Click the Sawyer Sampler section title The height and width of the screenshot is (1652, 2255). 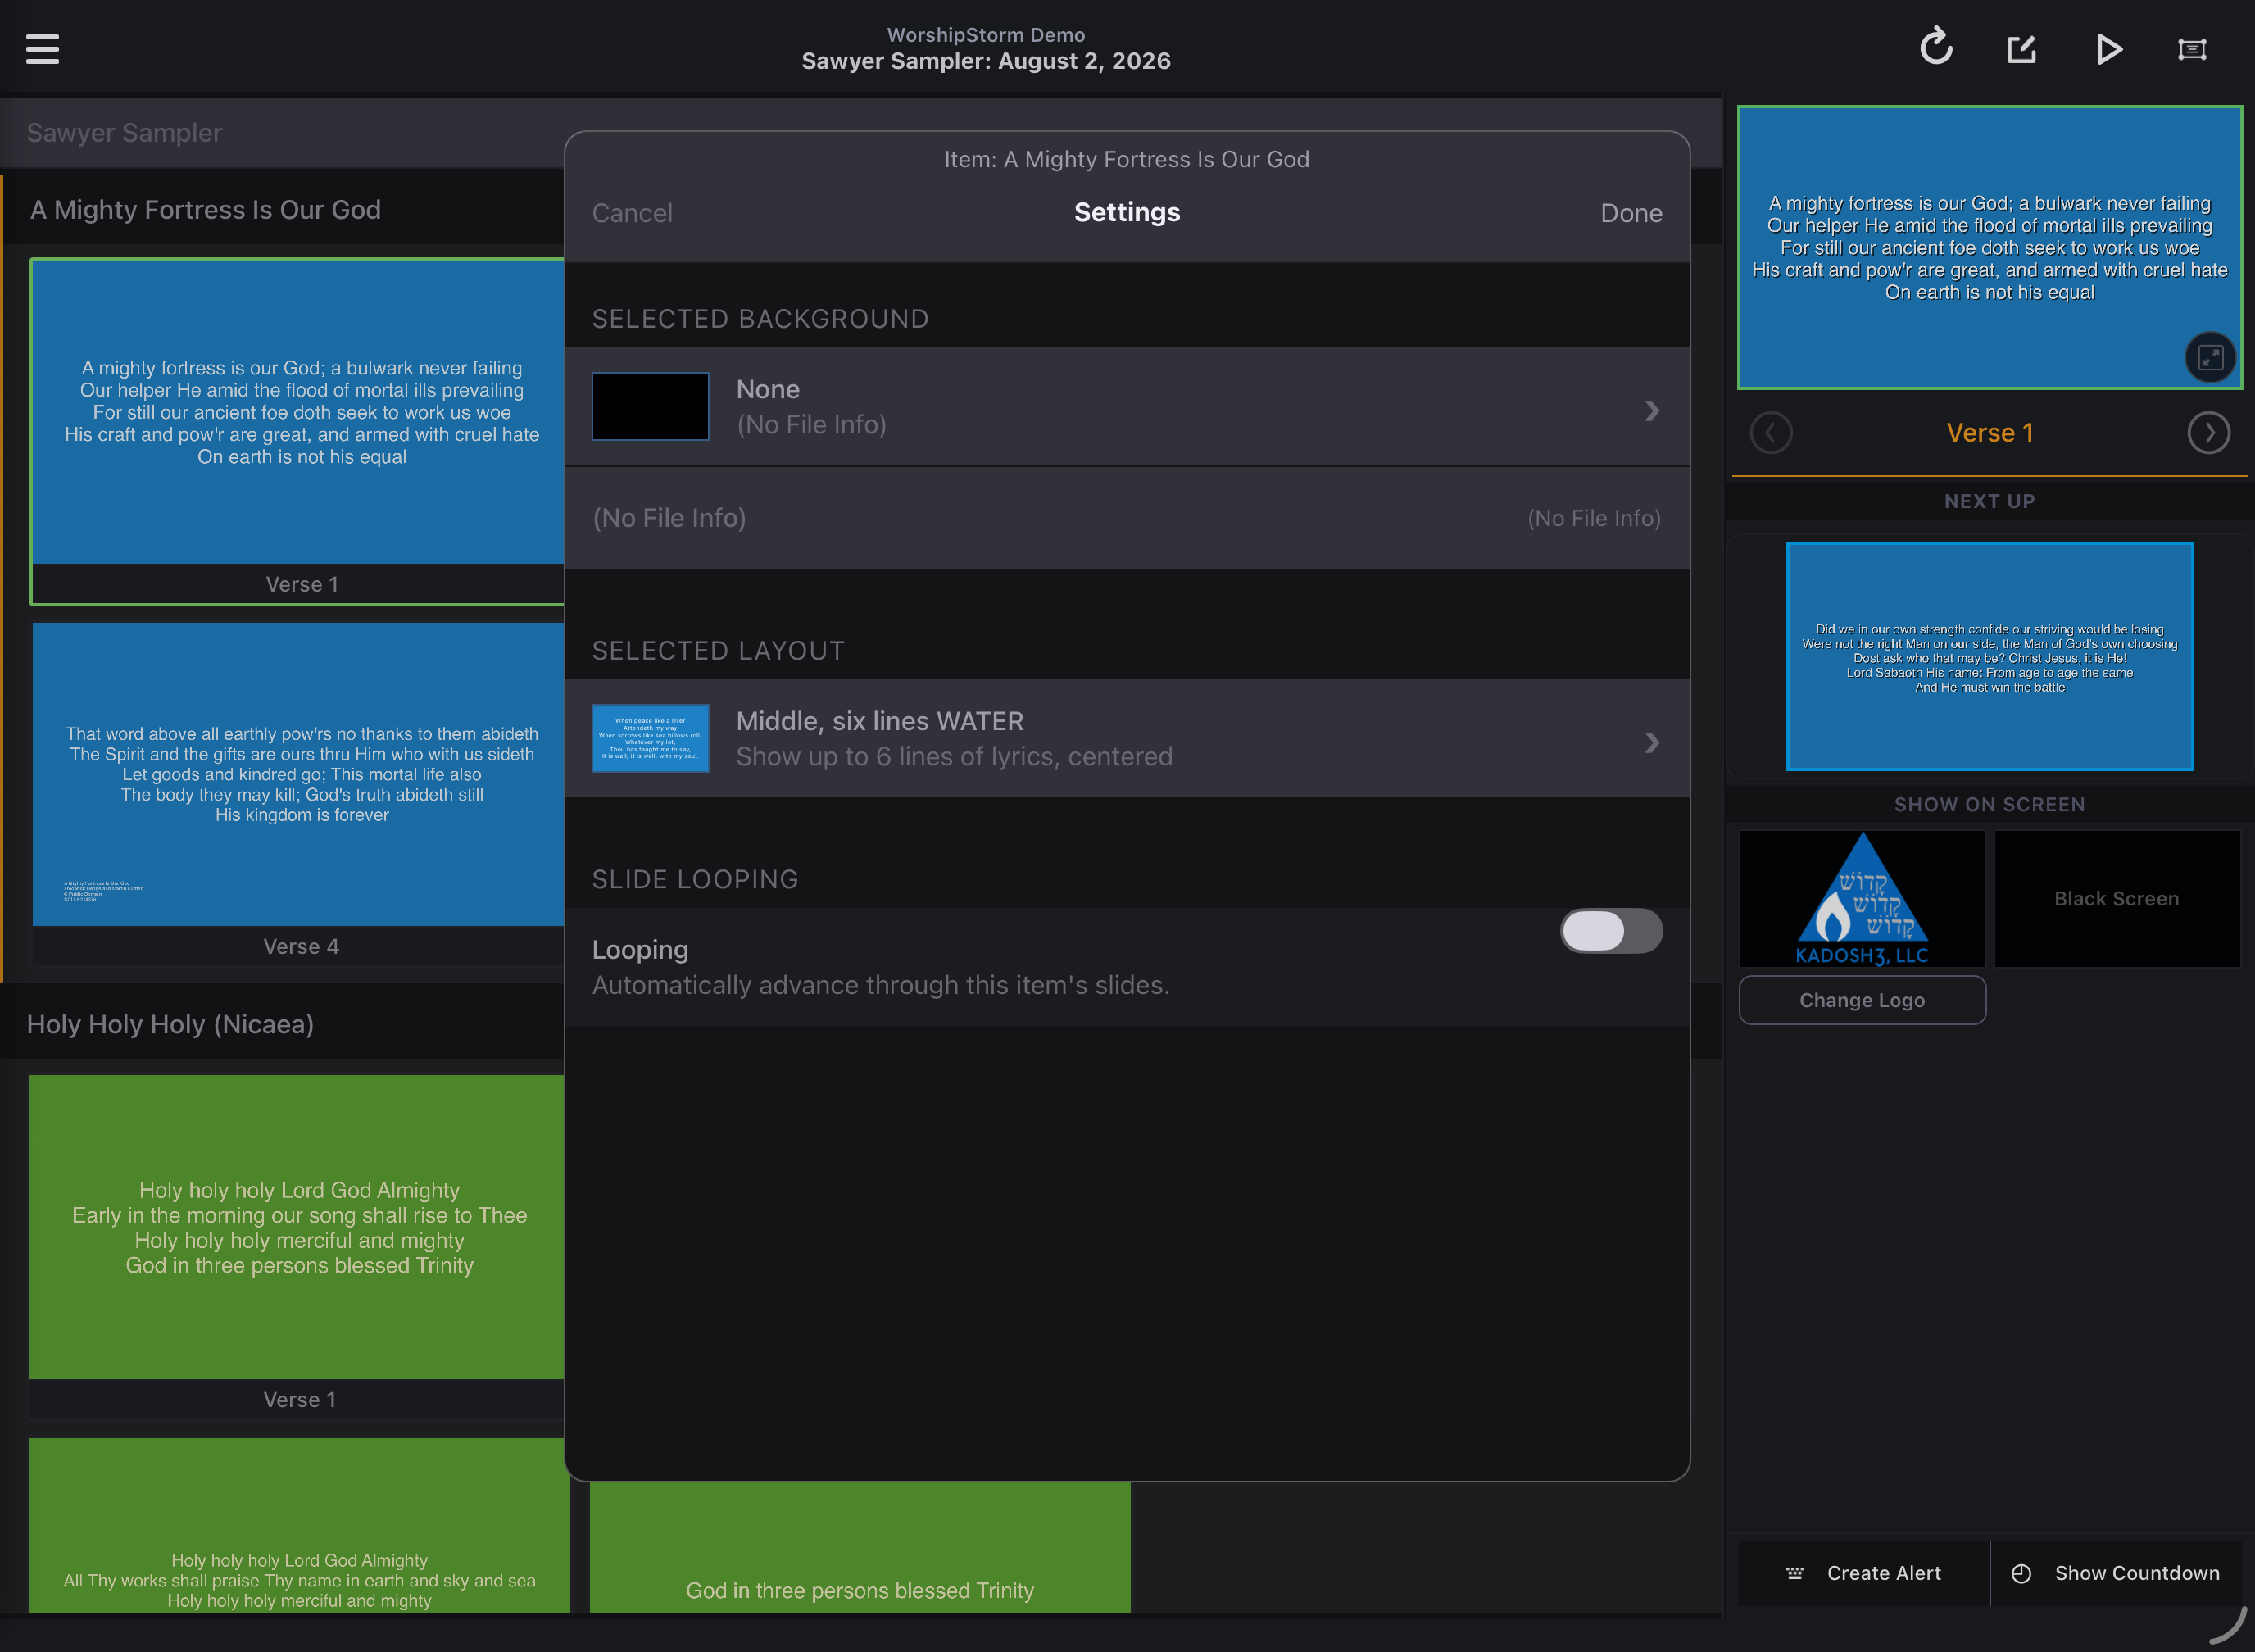coord(124,133)
